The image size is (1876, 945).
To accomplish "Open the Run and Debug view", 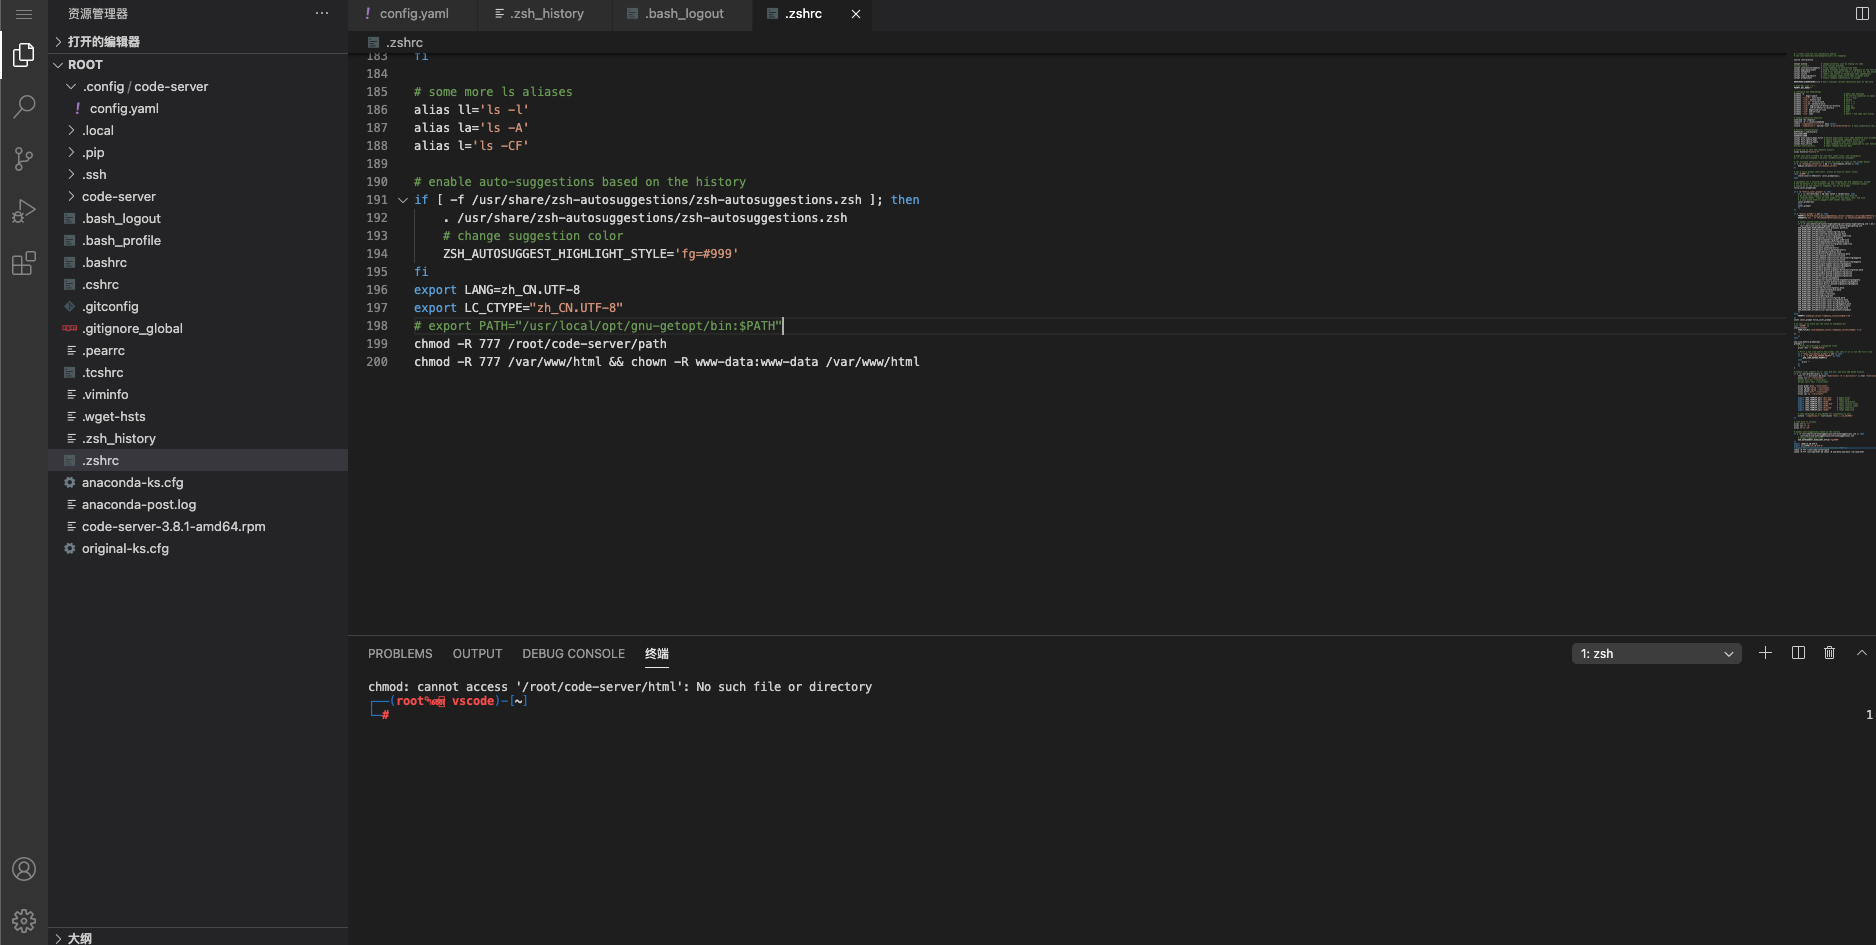I will (24, 211).
